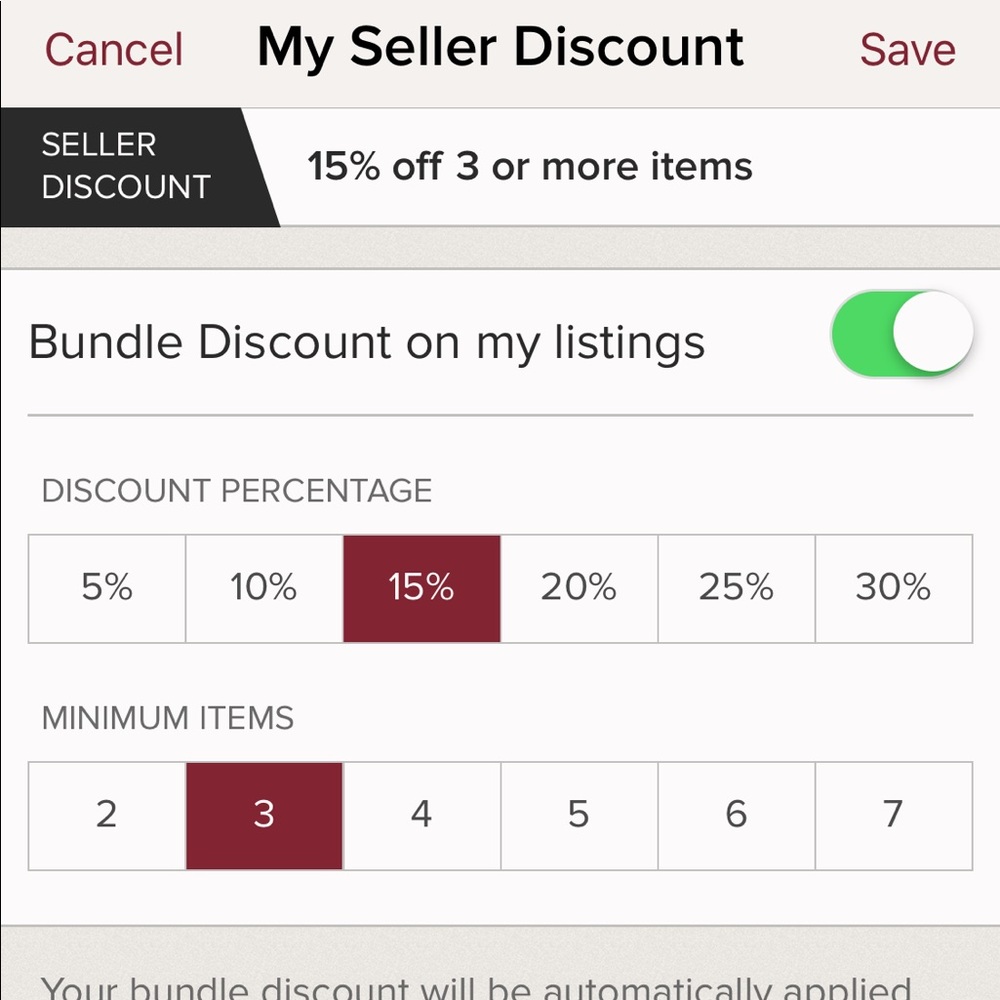Save the seller discount settings
The width and height of the screenshot is (1000, 1000).
point(906,48)
